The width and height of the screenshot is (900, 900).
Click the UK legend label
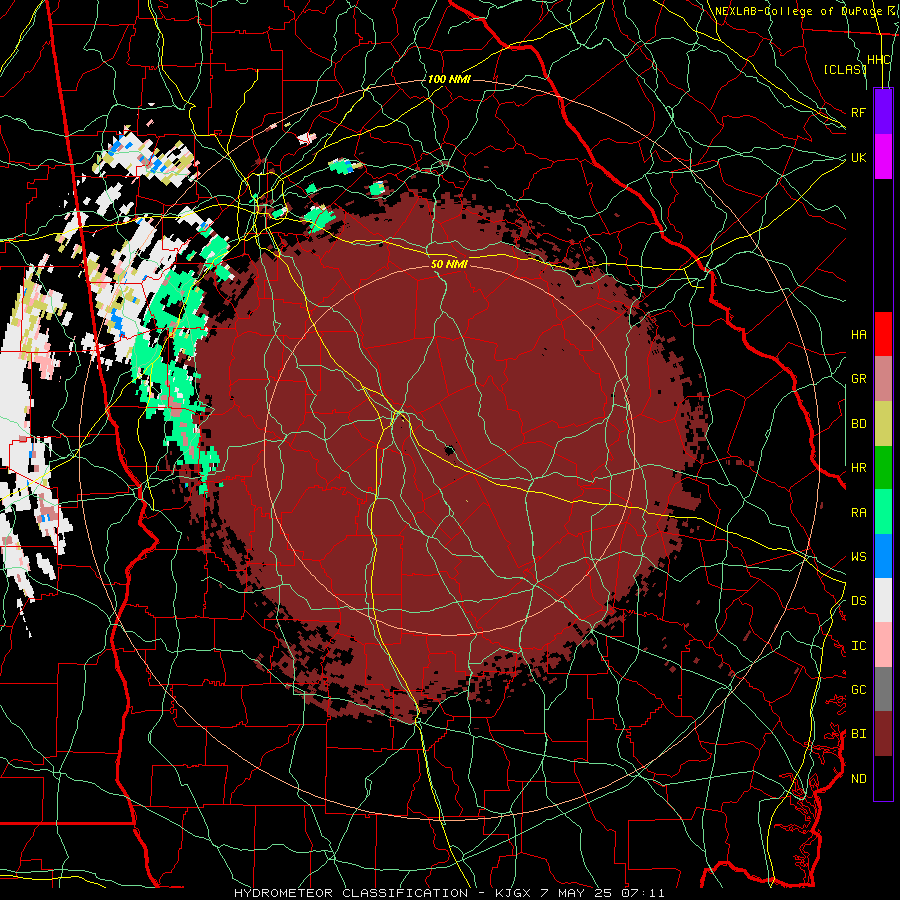[x=859, y=157]
